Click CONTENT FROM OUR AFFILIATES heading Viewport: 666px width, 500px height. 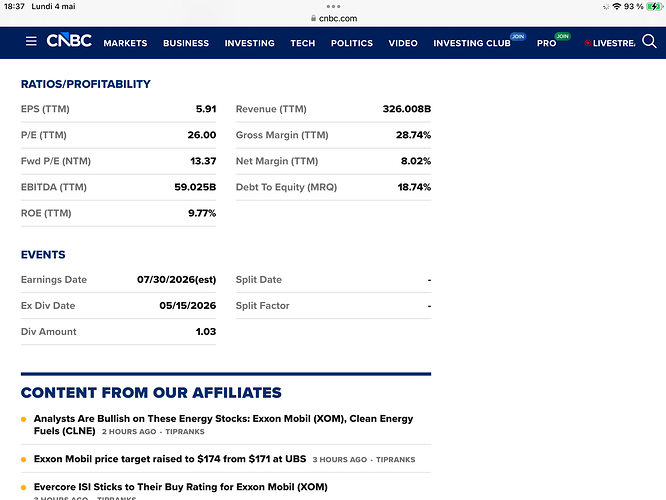click(x=151, y=393)
